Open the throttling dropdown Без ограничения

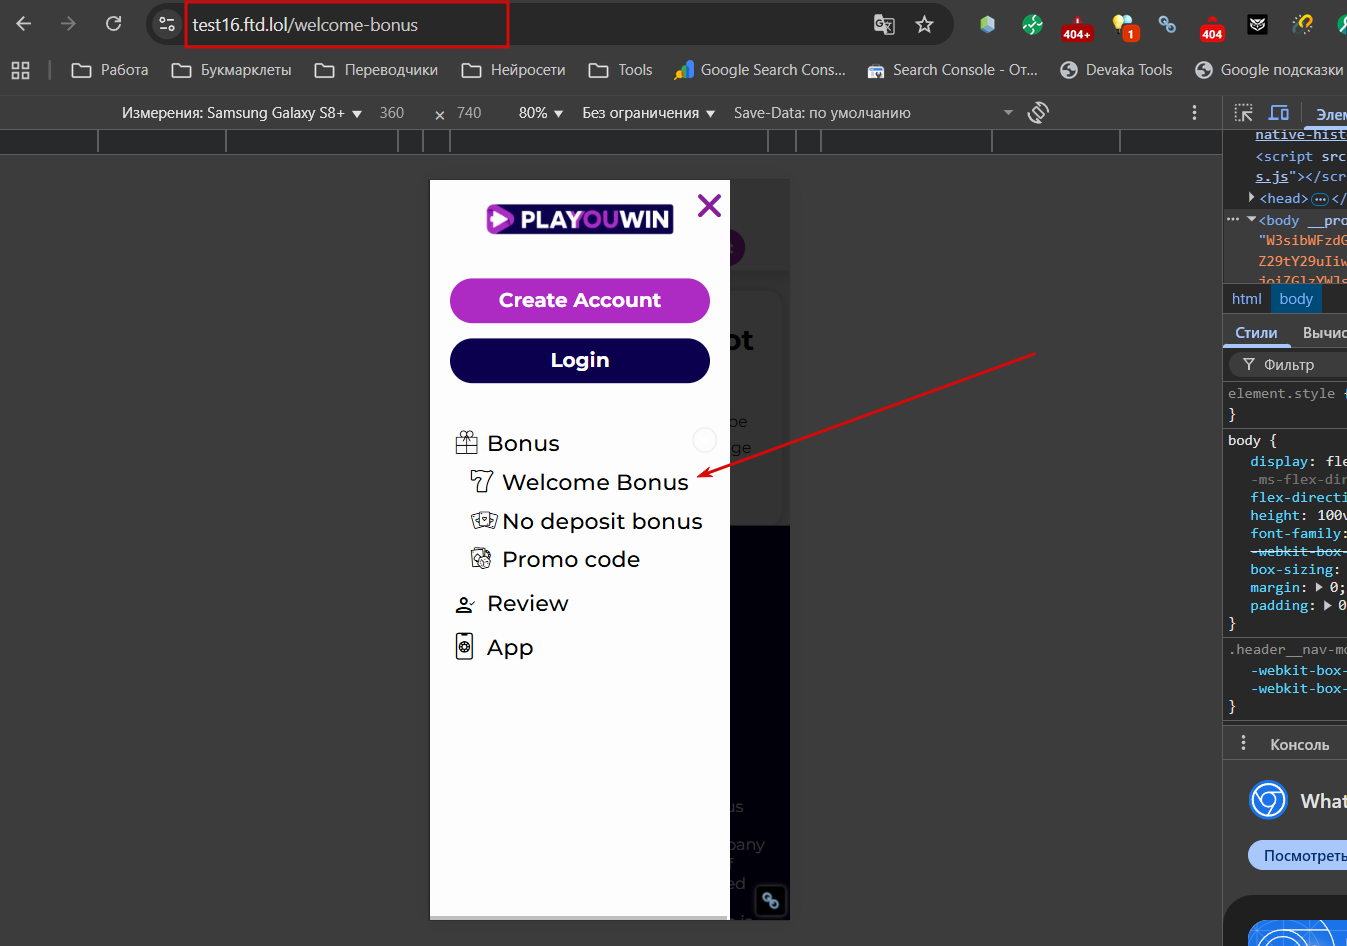[x=649, y=113]
